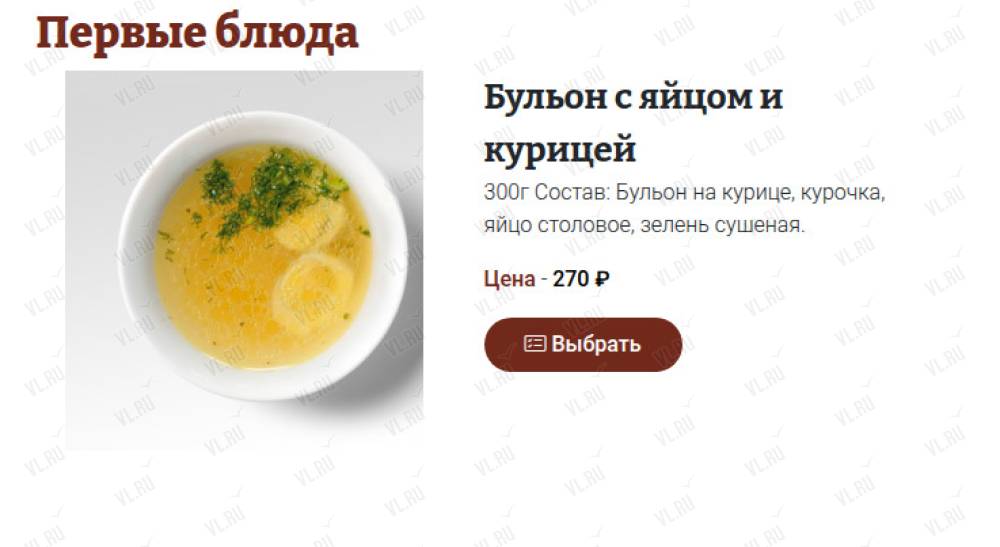Open the soup bowl product photo
This screenshot has width=1000, height=547.
tap(244, 260)
